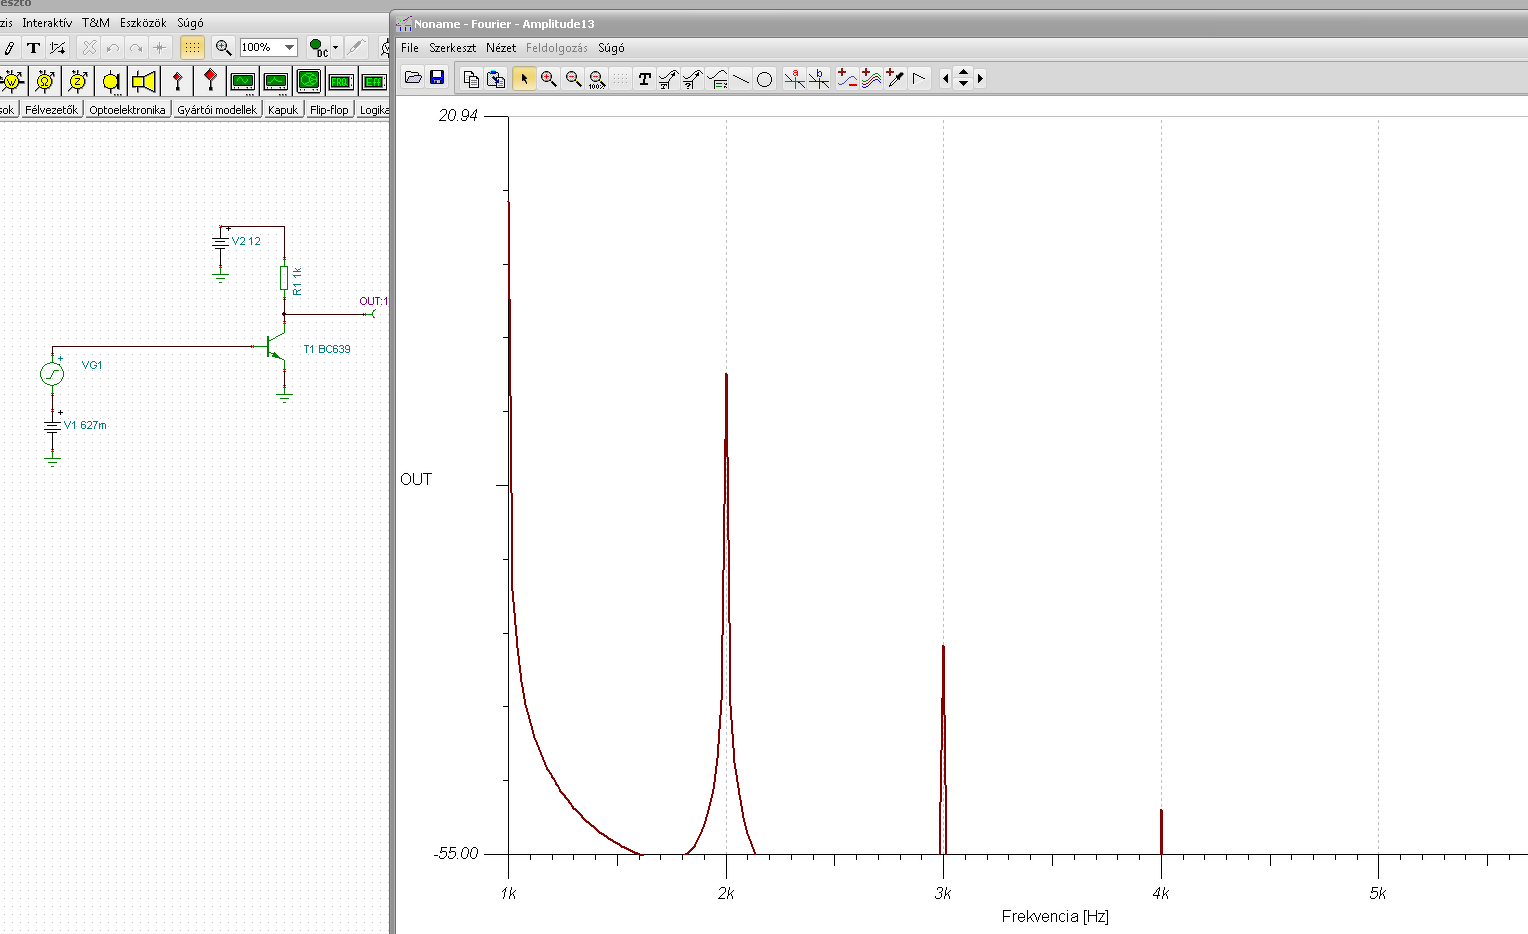
Task: Pick the FRQ frequency counter instrument
Action: pos(342,81)
